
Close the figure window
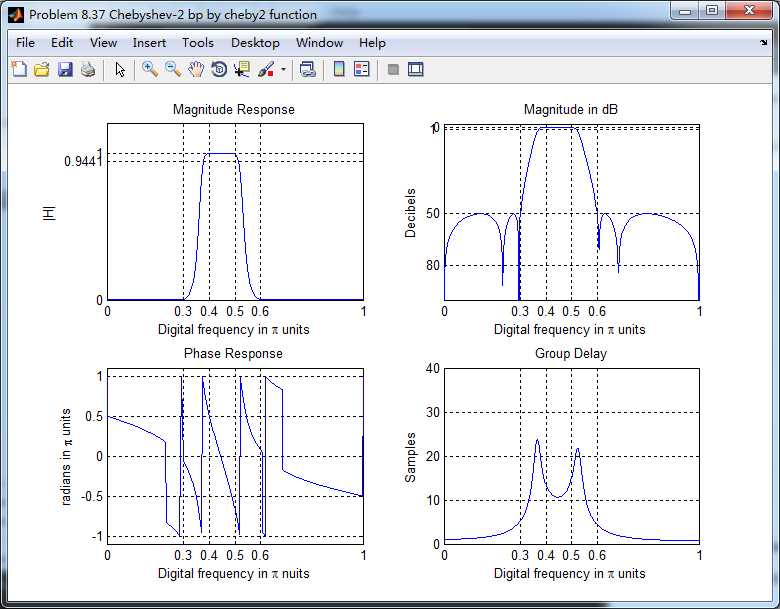click(x=749, y=11)
